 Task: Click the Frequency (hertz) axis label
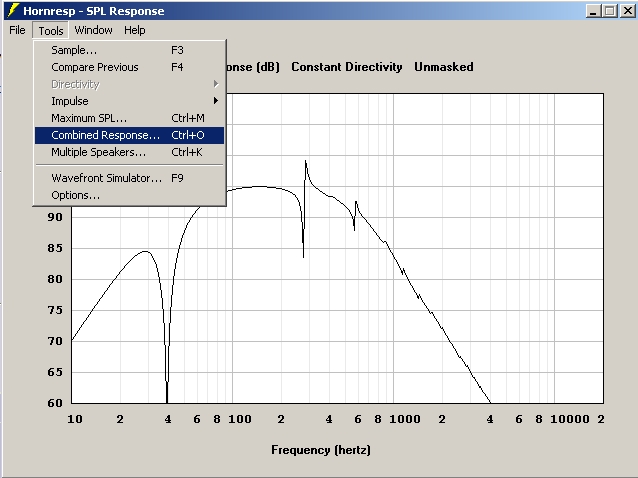(321, 450)
